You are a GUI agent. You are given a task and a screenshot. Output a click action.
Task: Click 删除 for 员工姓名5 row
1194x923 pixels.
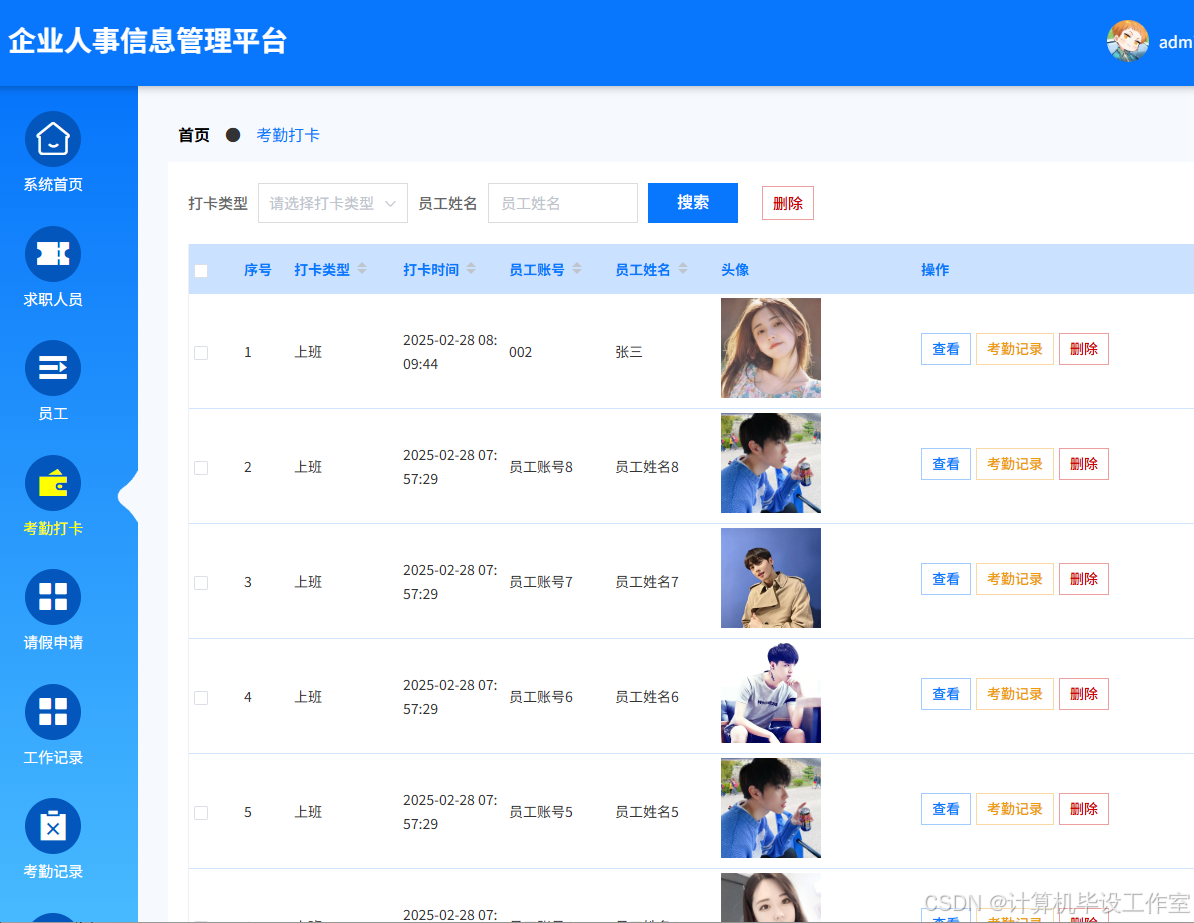tap(1084, 809)
